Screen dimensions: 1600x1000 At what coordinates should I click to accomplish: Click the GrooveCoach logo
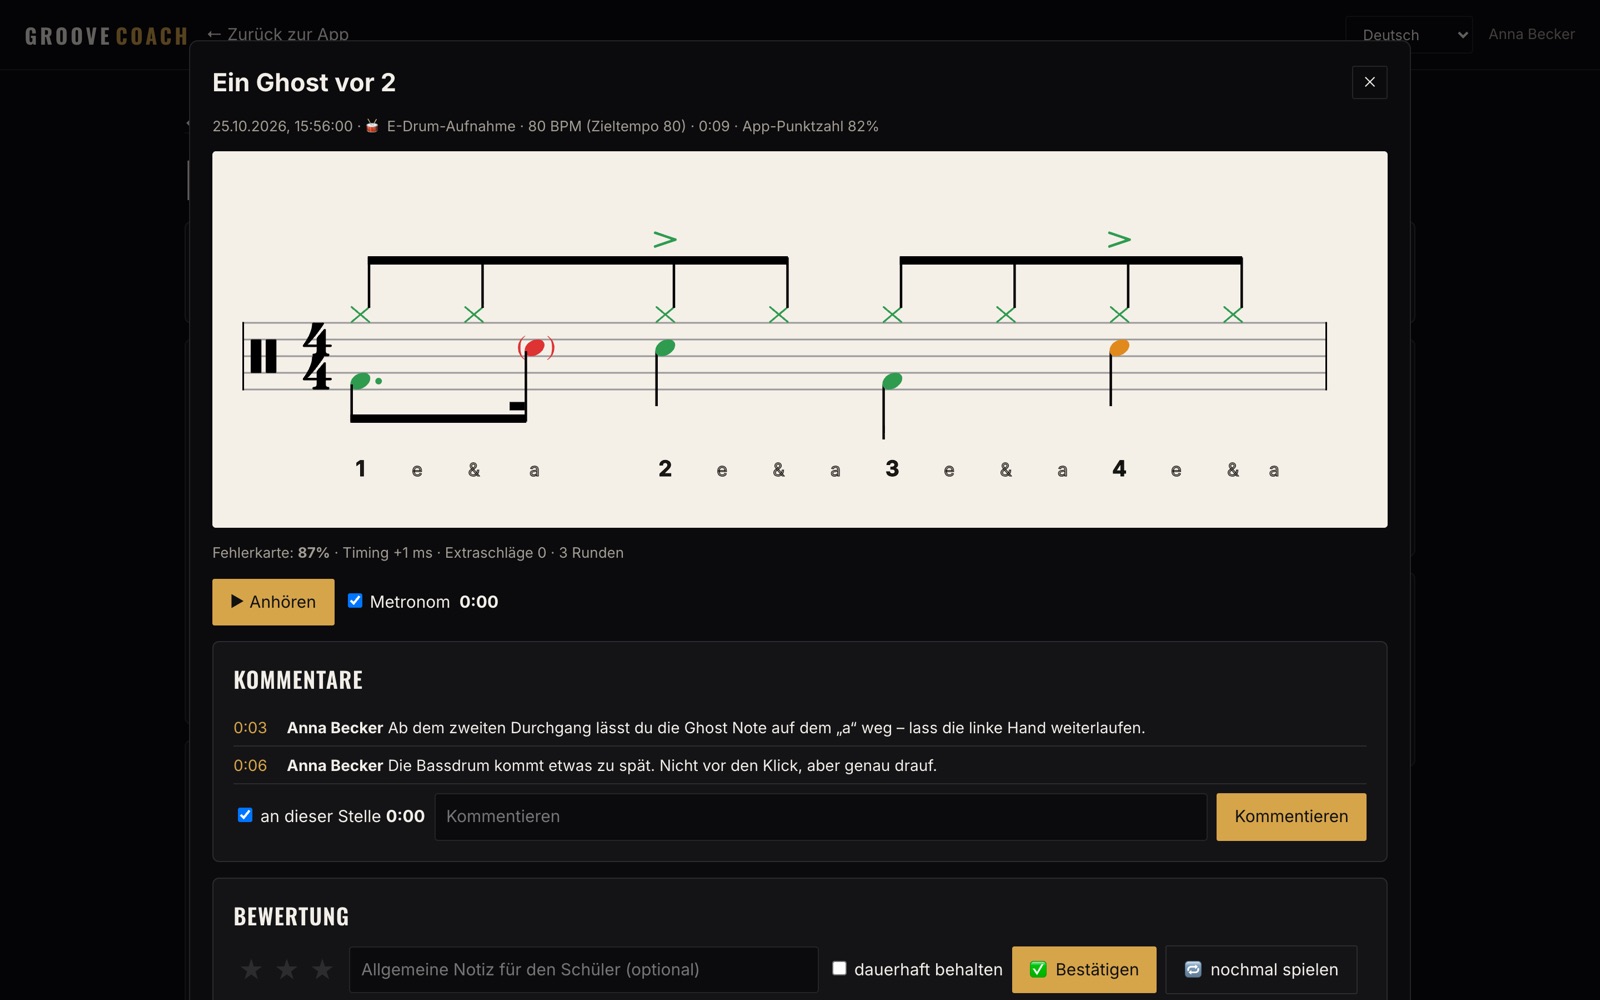106,36
